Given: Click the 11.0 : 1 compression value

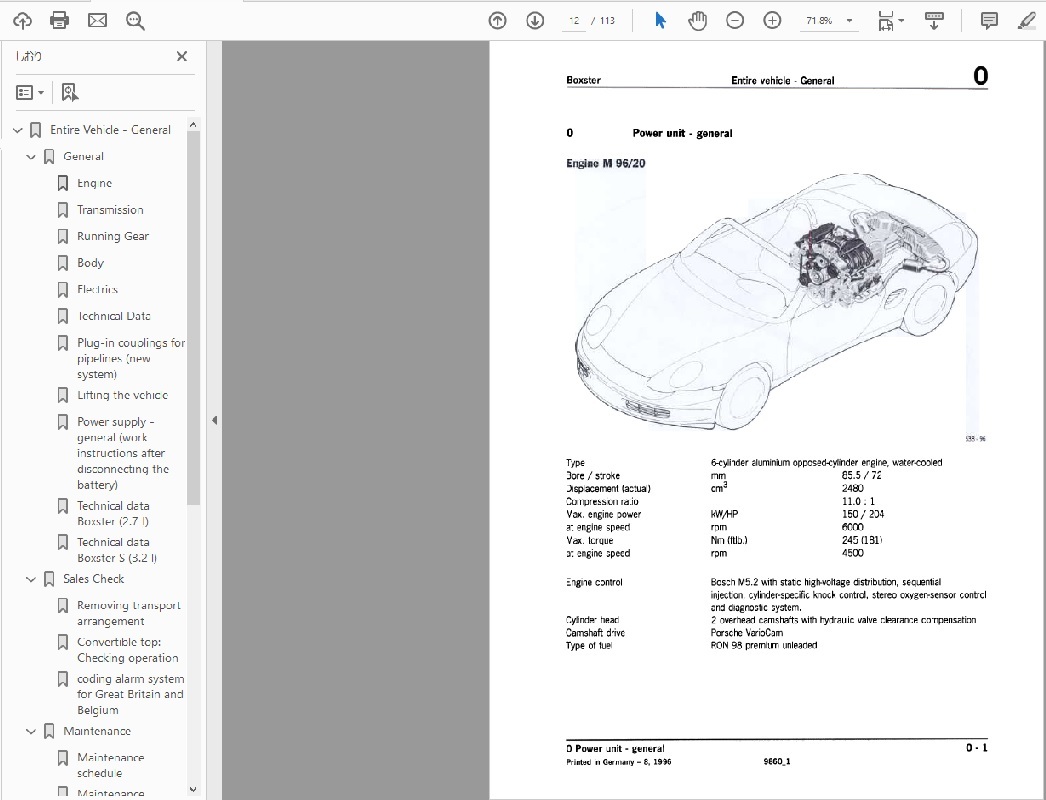Looking at the screenshot, I should pos(858,501).
